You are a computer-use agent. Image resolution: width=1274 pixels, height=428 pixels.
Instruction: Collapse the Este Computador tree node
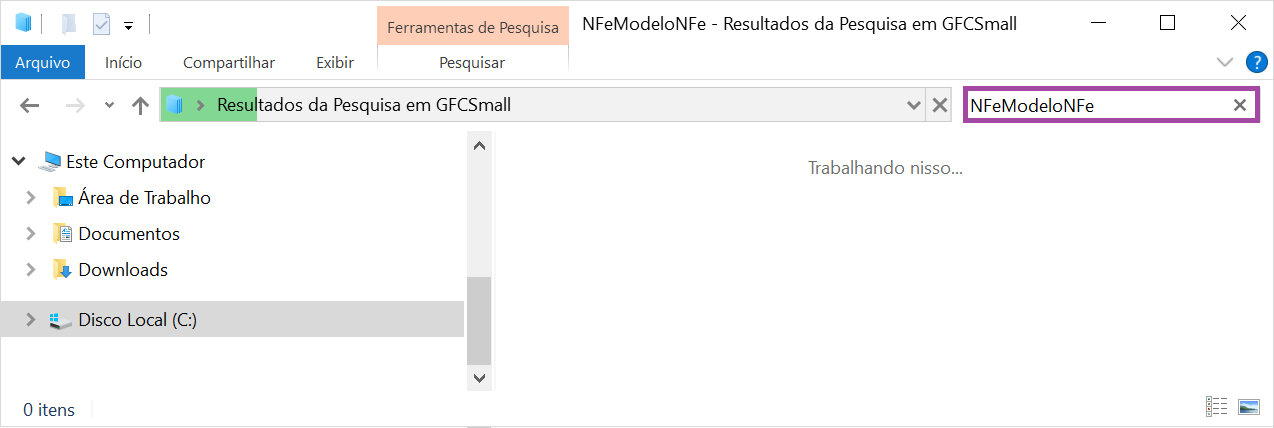19,161
